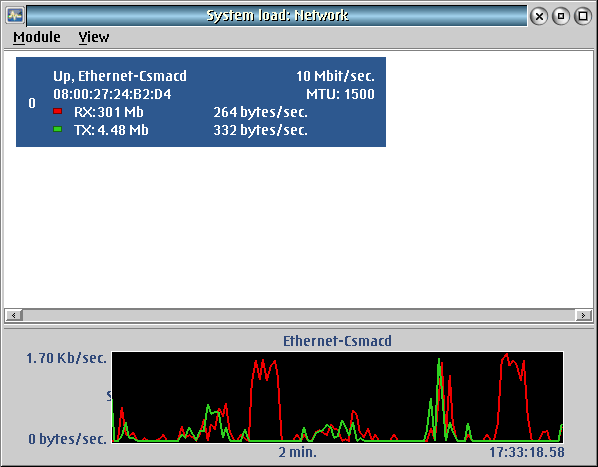Click the horizontal scrollbar track

299,315
